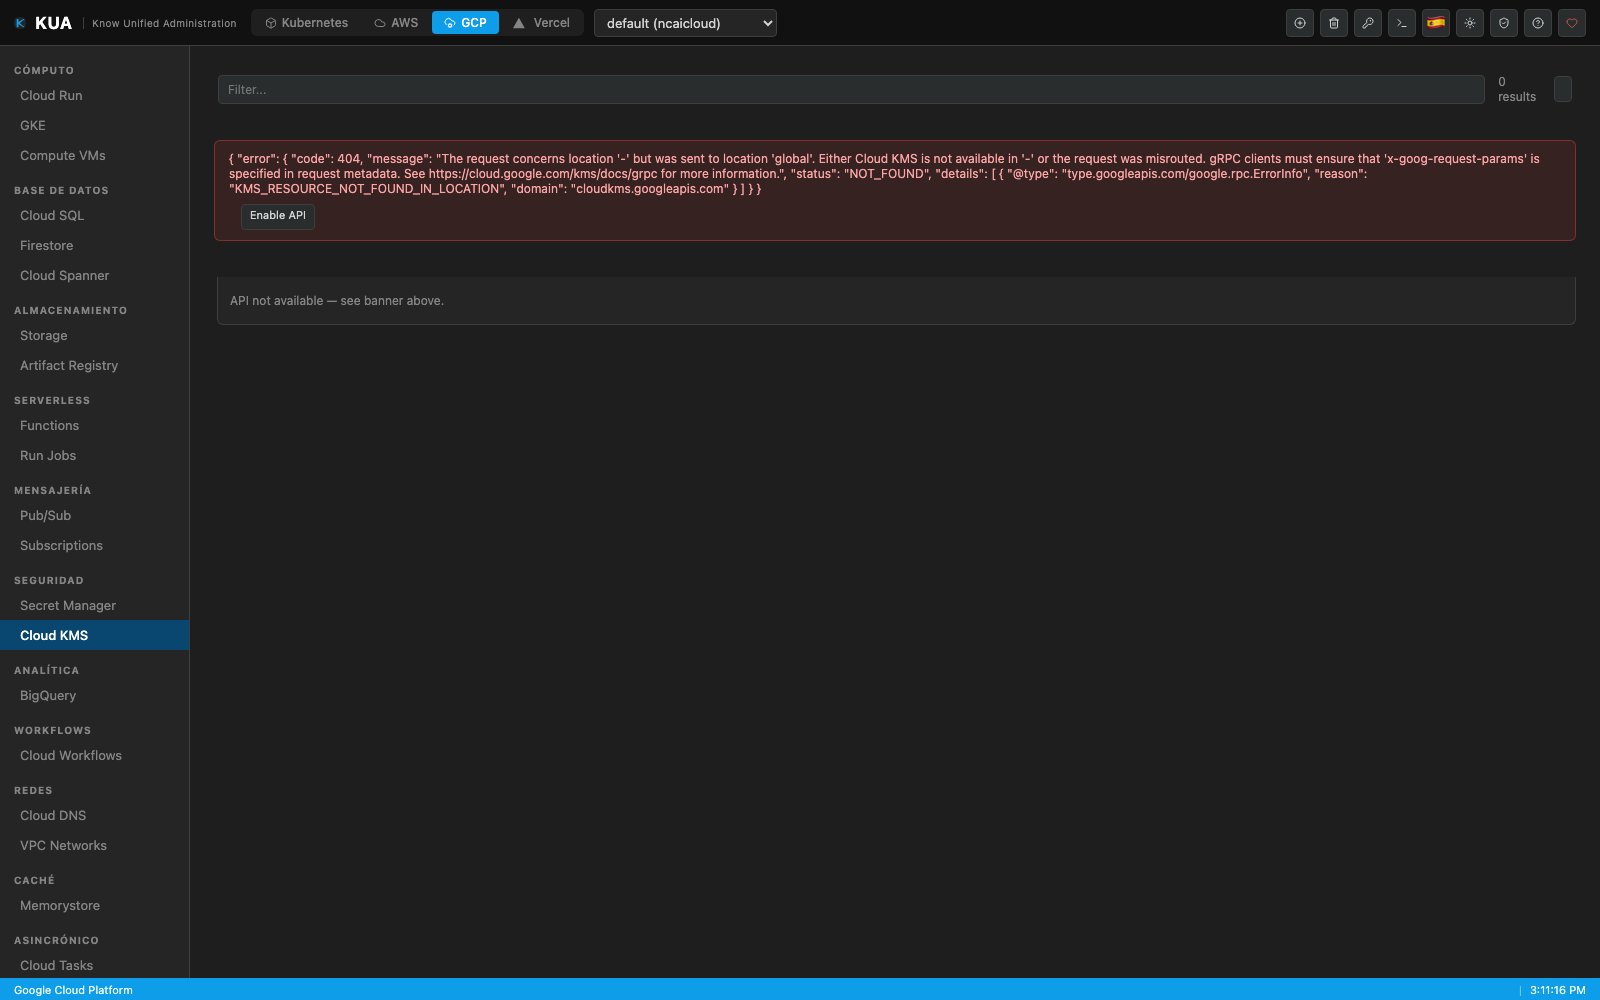1600x1000 pixels.
Task: Click the trash can icon
Action: click(1334, 23)
